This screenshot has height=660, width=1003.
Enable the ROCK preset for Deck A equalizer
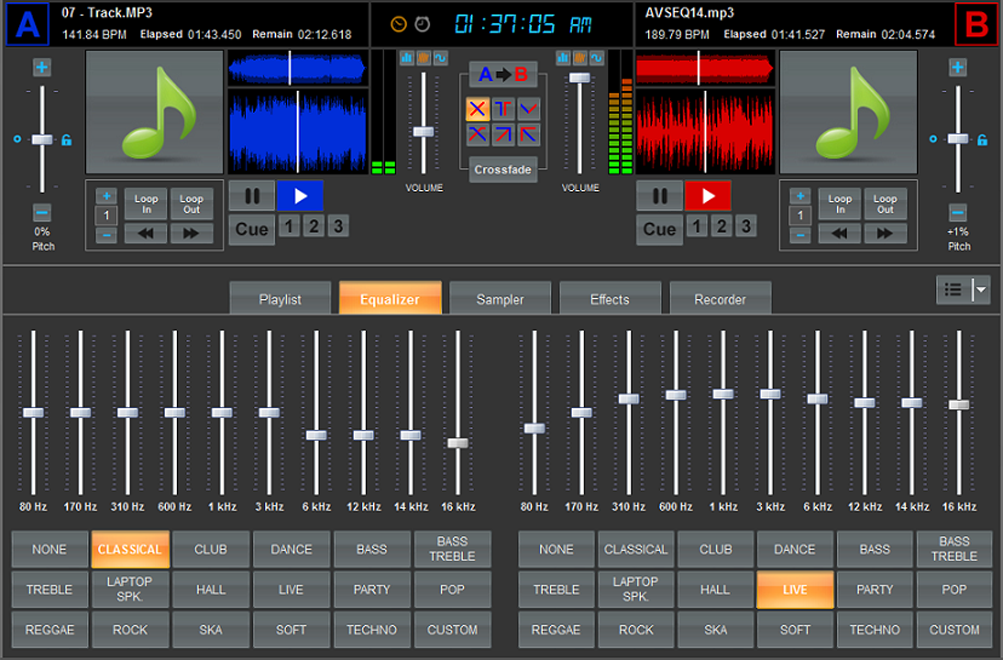(x=130, y=630)
